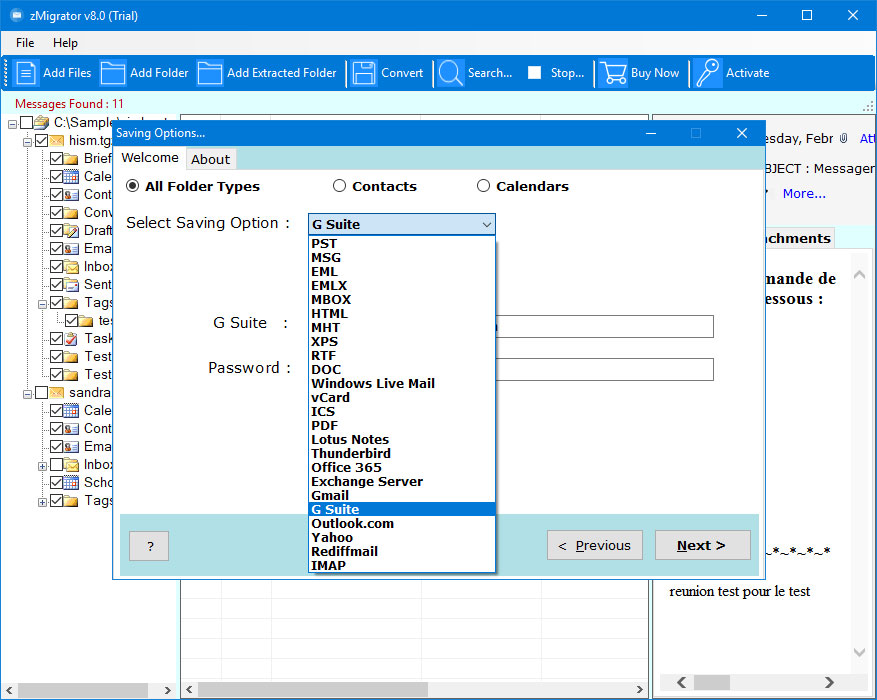The width and height of the screenshot is (877, 700).
Task: Select the All Folder Types radio button
Action: coord(133,186)
